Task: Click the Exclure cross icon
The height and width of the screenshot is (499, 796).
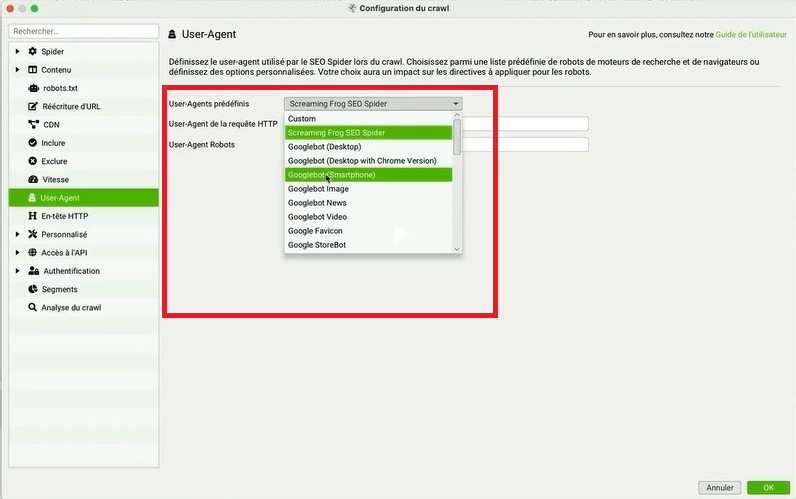Action: [32, 161]
